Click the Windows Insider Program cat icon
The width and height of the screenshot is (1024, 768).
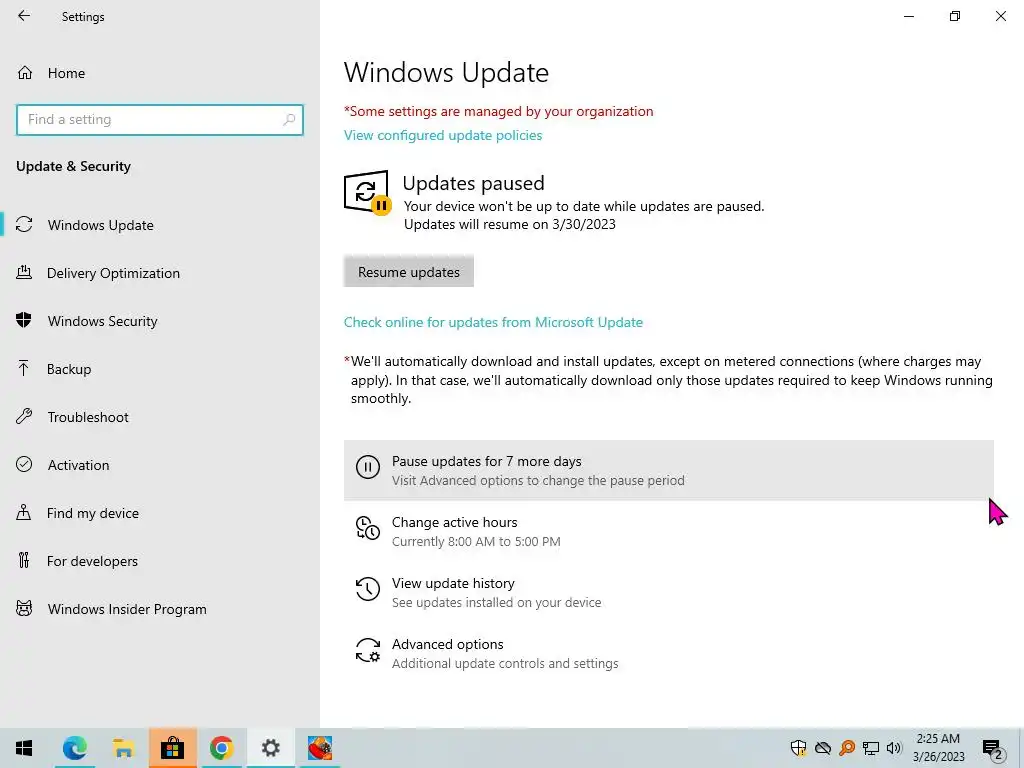pyautogui.click(x=24, y=609)
